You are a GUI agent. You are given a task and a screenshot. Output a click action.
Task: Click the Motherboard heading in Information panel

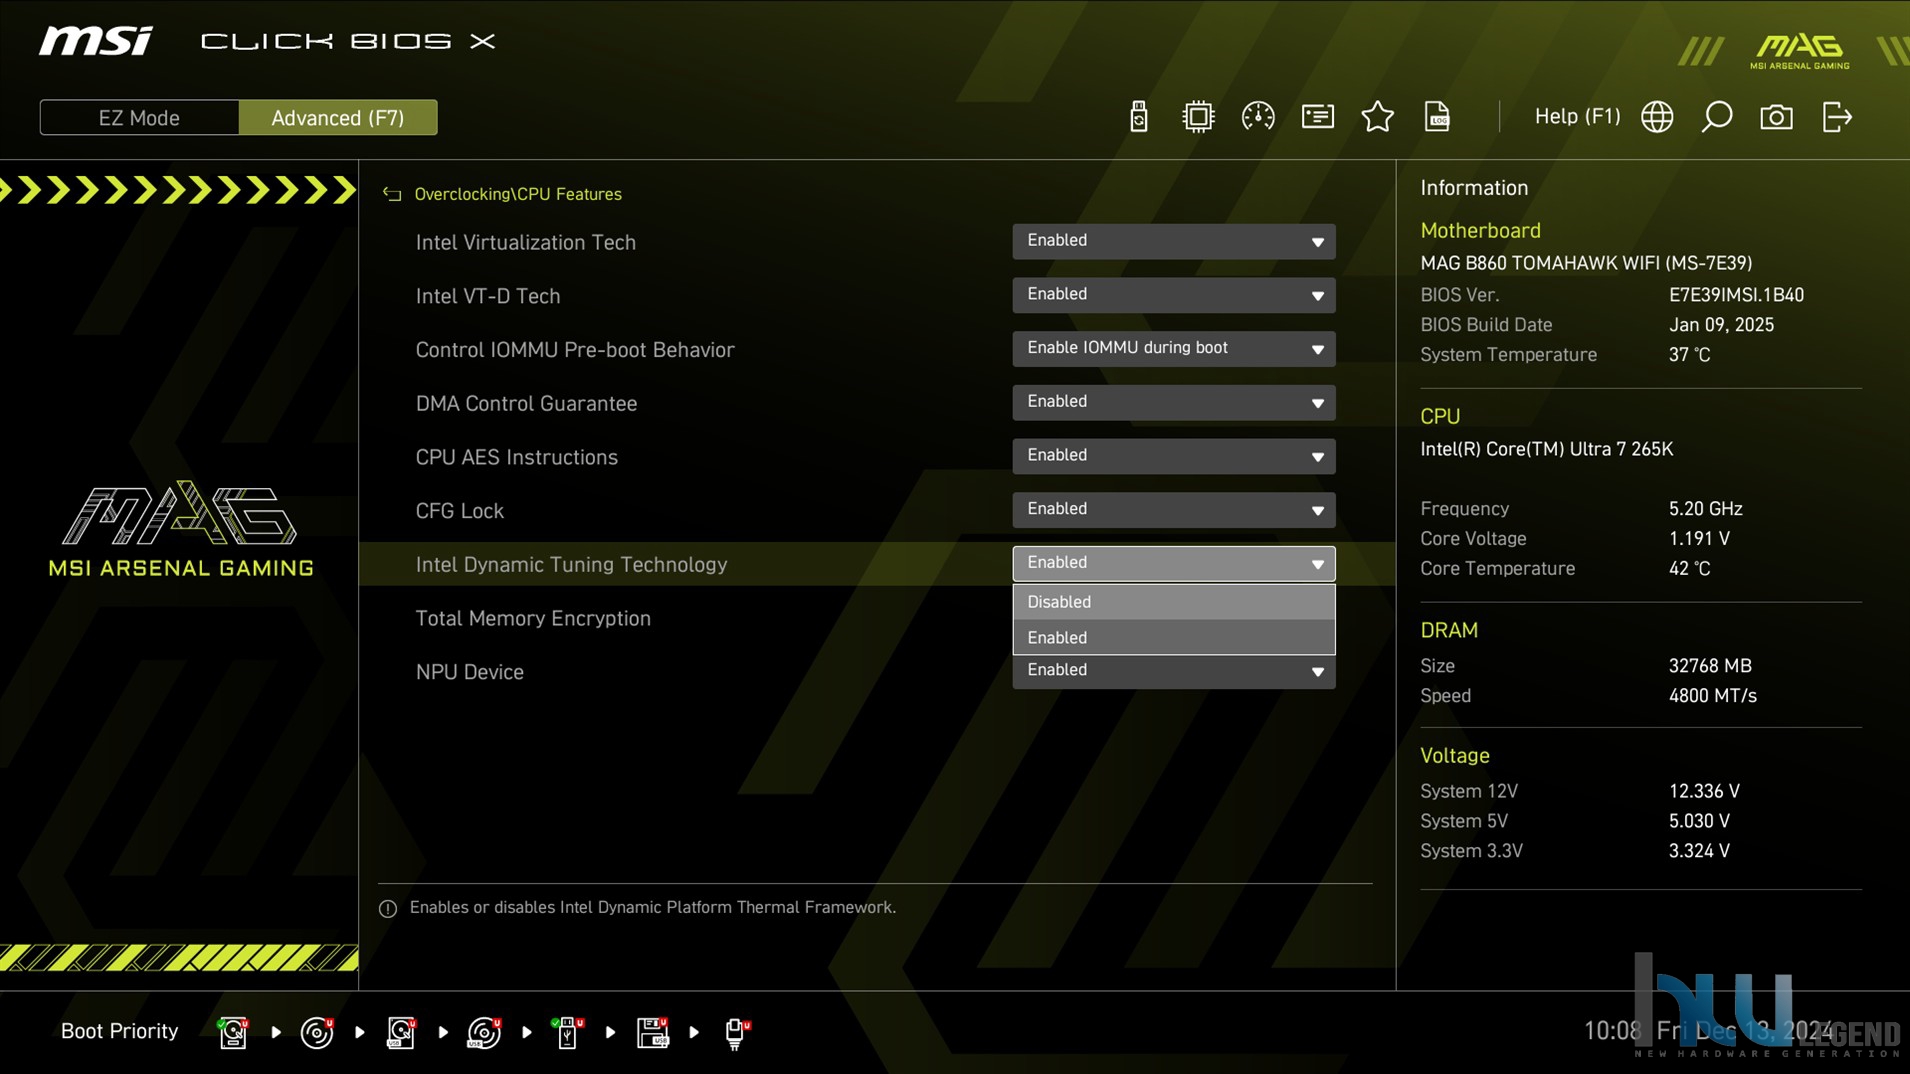coord(1480,231)
